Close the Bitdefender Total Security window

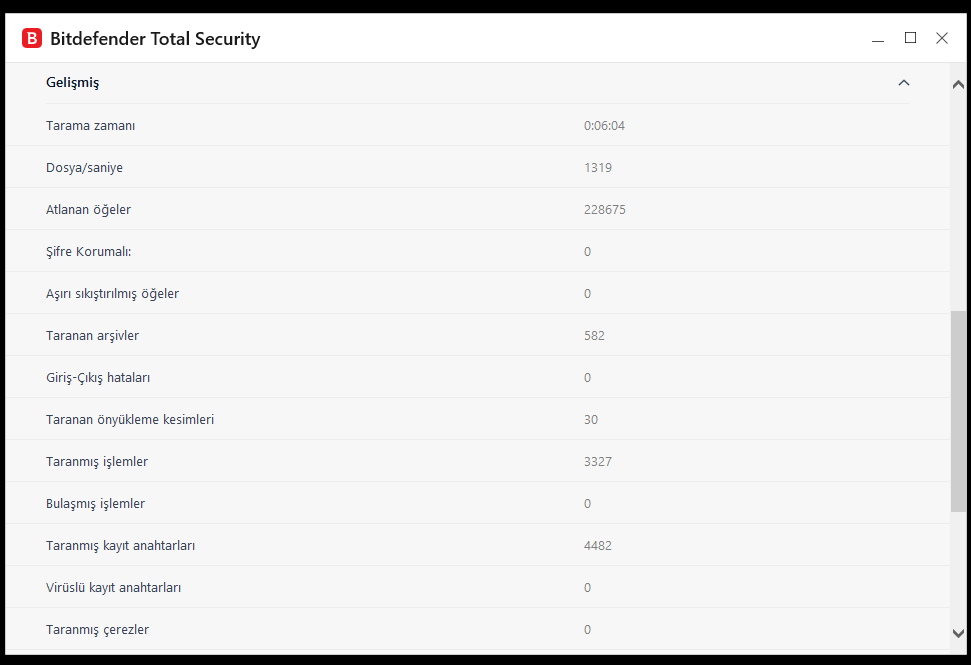coord(942,38)
